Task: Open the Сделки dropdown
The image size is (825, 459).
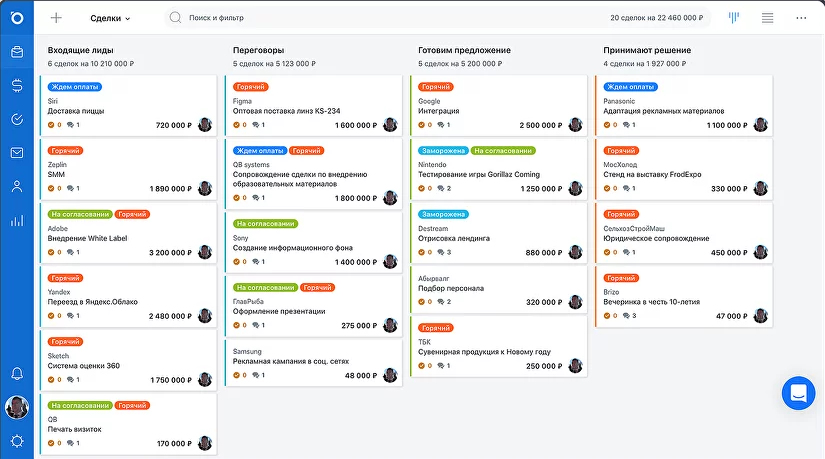Action: [x=110, y=18]
